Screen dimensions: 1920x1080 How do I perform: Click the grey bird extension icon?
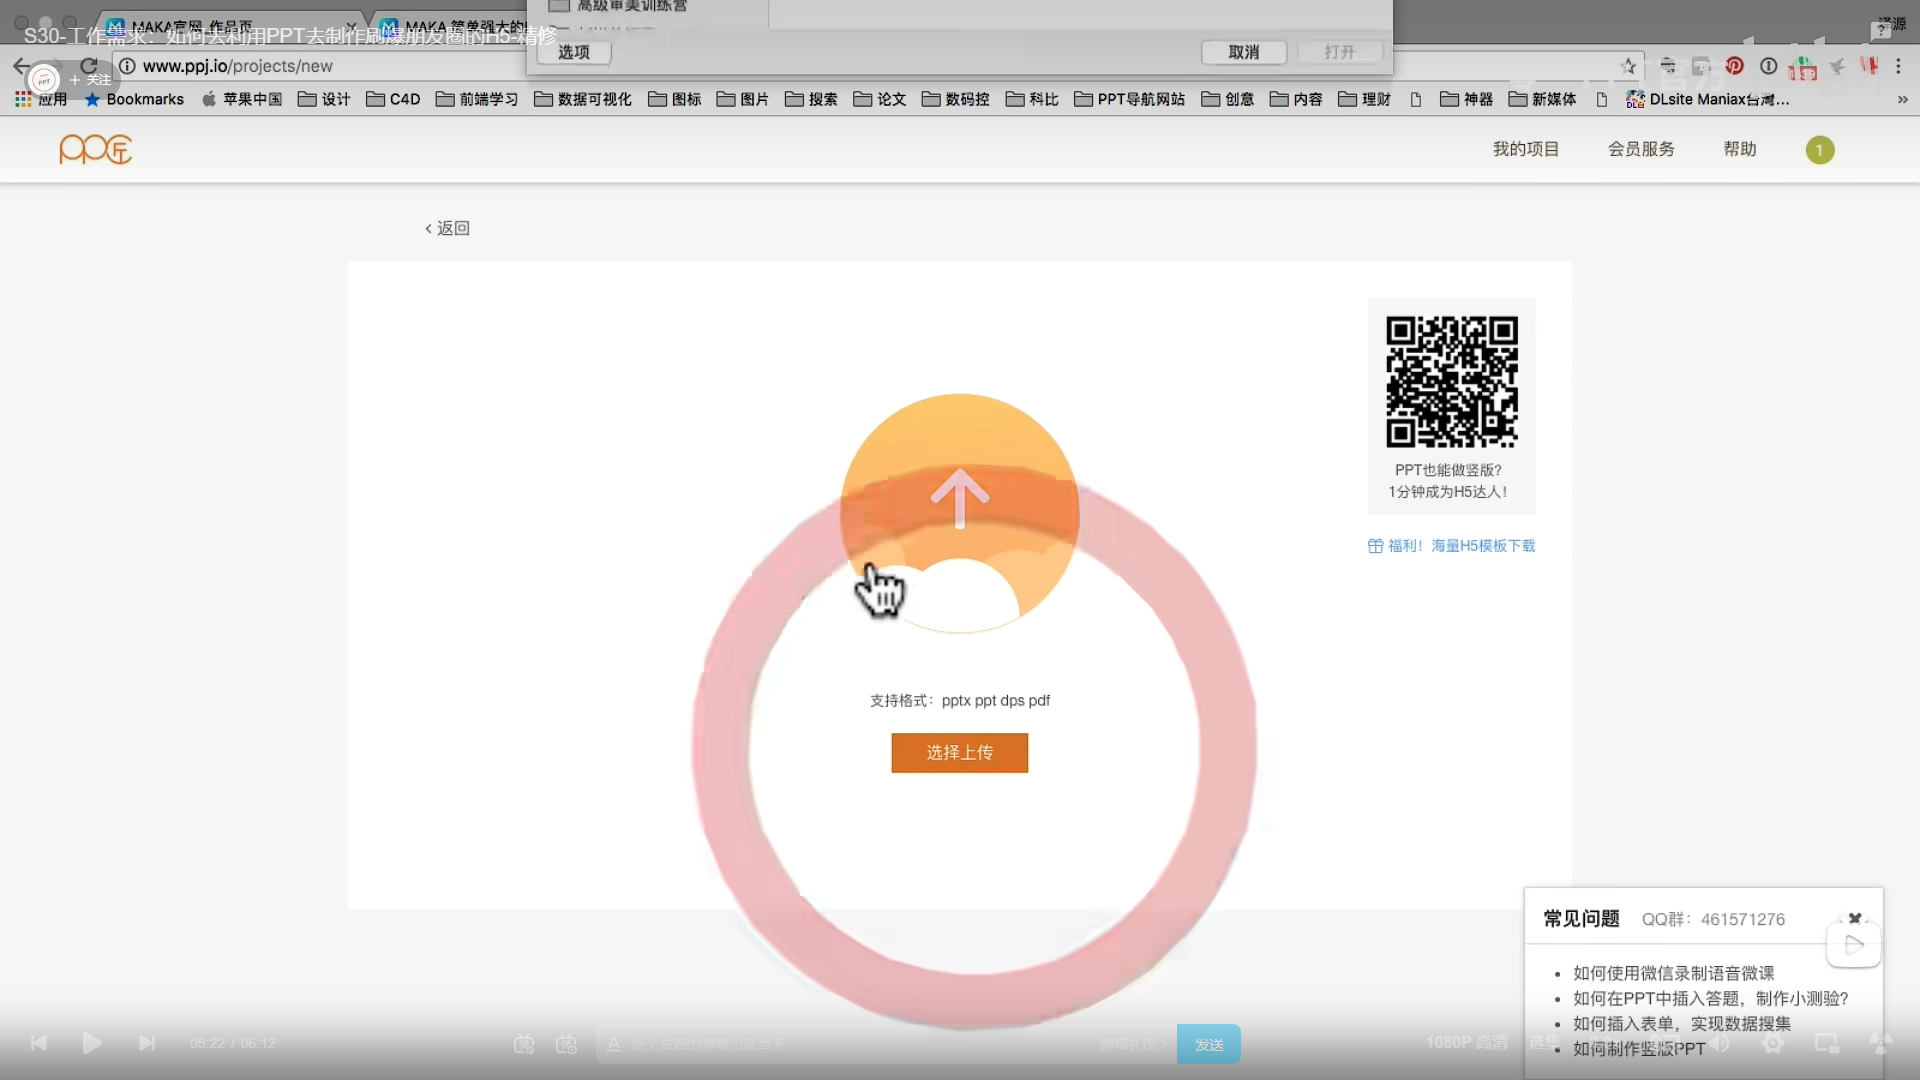tap(1837, 66)
